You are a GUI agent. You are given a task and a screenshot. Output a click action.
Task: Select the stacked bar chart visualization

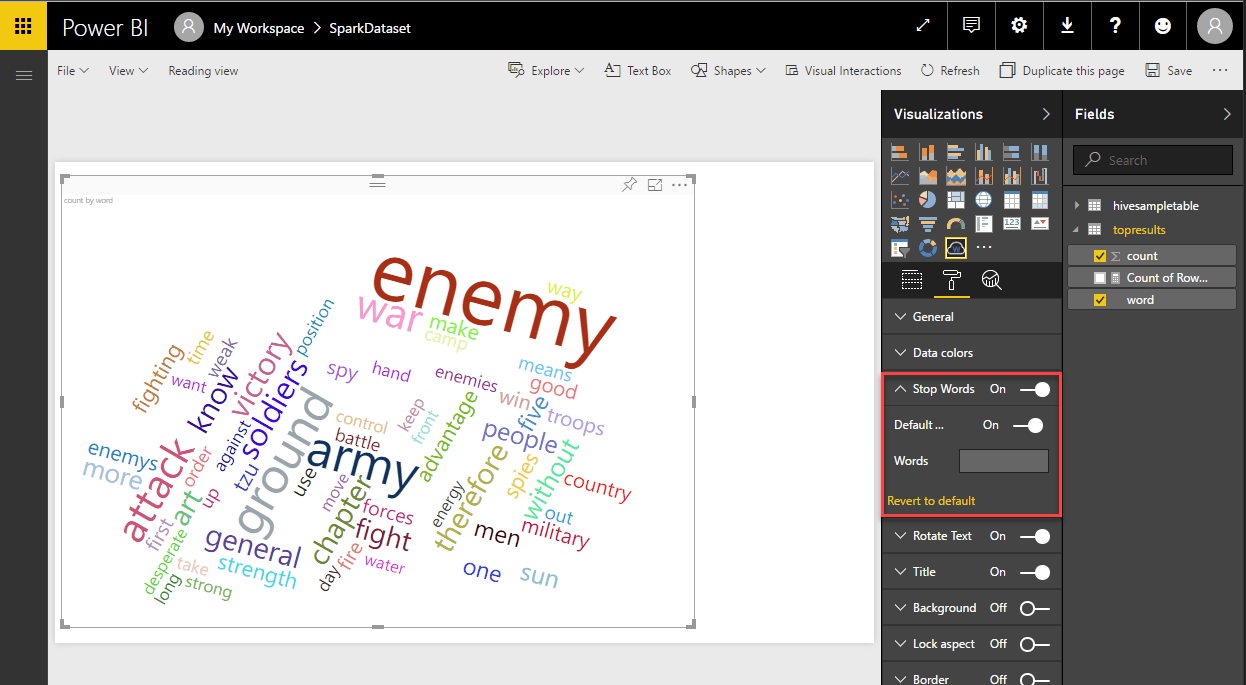pos(900,151)
